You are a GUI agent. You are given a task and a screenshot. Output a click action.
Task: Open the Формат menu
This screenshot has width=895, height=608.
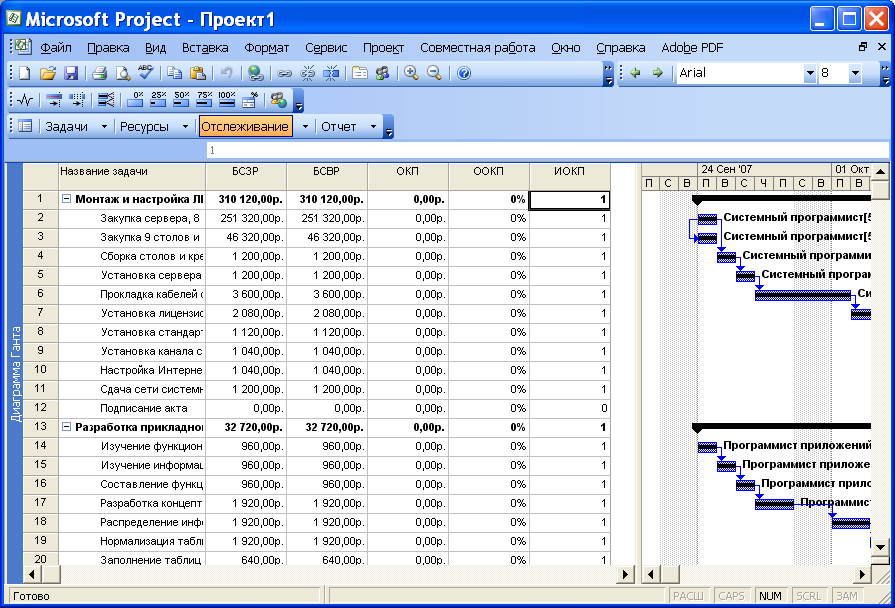tap(267, 48)
